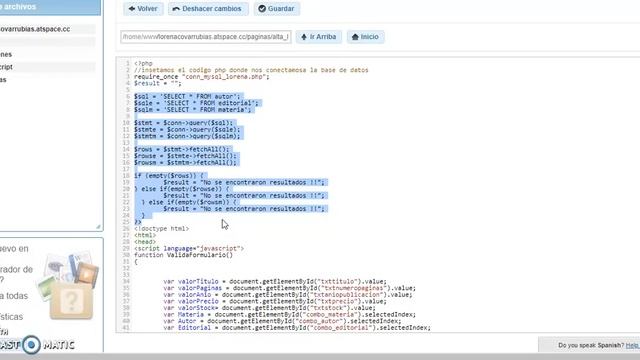Click the sidebar resize grip corner
The height and width of the screenshot is (360, 640).
[98, 227]
